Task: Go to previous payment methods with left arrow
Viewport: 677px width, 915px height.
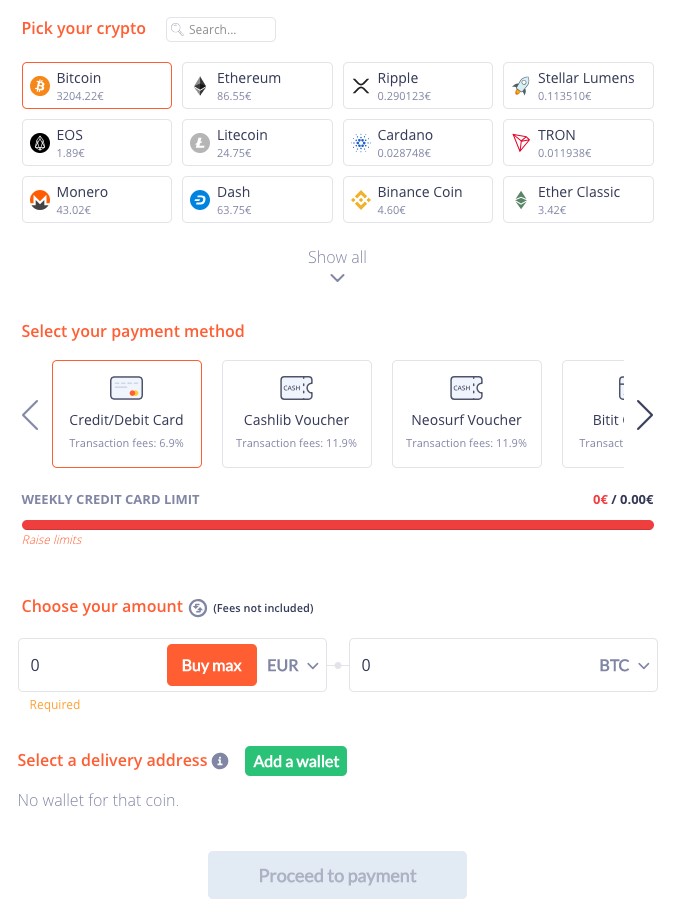Action: pos(30,415)
